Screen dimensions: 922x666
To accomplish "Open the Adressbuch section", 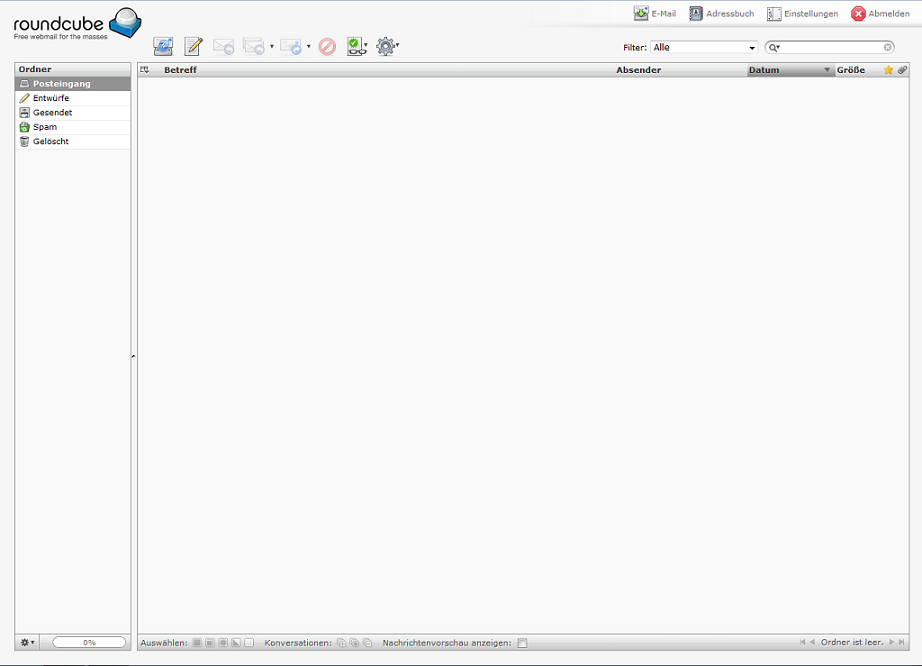I will click(x=721, y=13).
